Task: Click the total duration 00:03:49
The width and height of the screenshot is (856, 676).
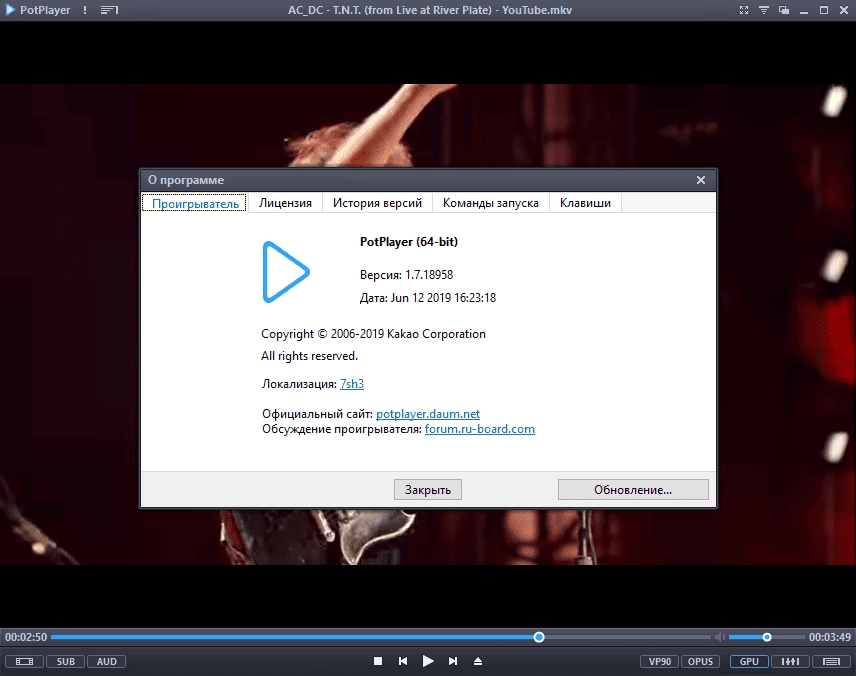Action: (x=830, y=637)
